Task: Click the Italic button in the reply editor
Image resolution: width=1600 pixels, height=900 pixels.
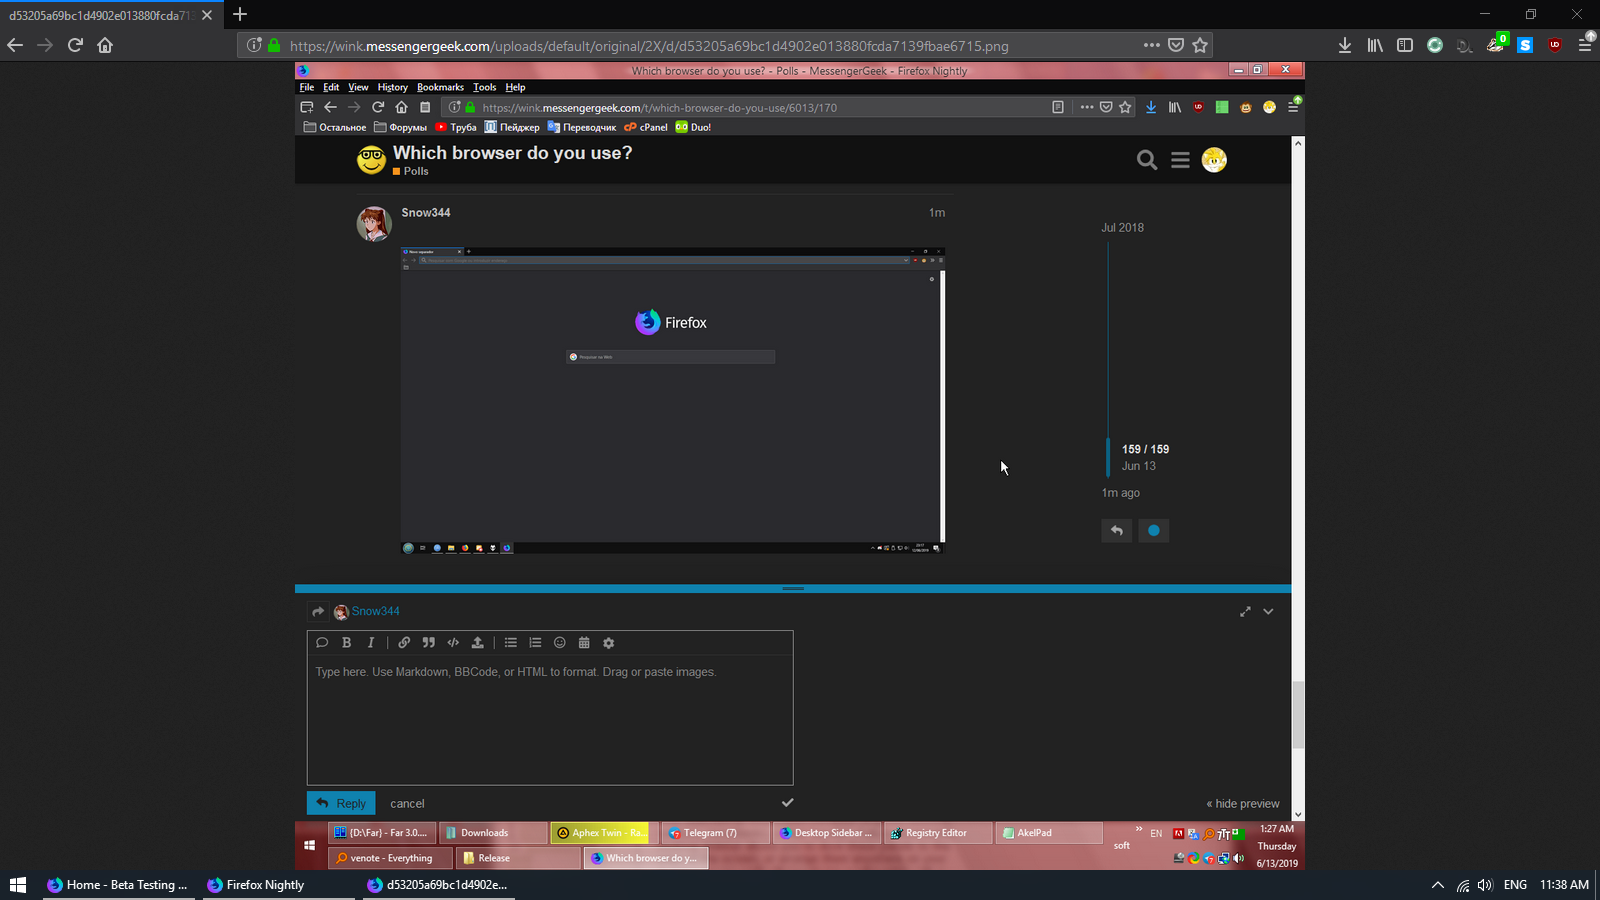Action: pos(371,643)
